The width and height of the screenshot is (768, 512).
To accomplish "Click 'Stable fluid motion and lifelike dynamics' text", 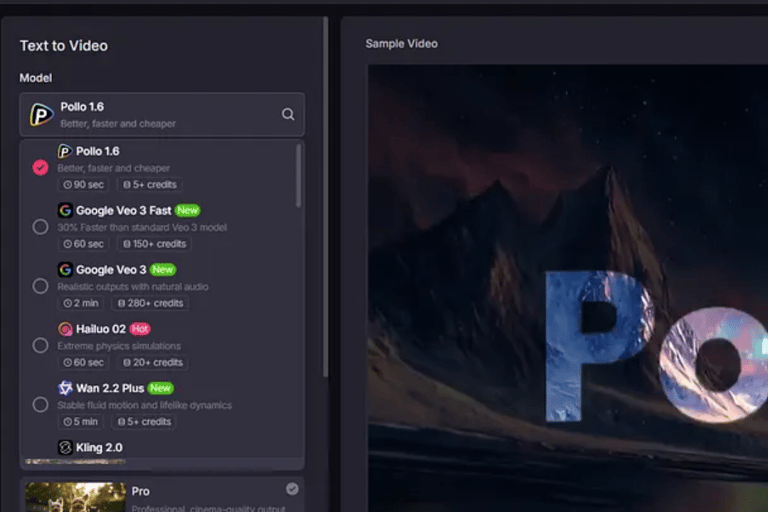I will pyautogui.click(x=144, y=405).
